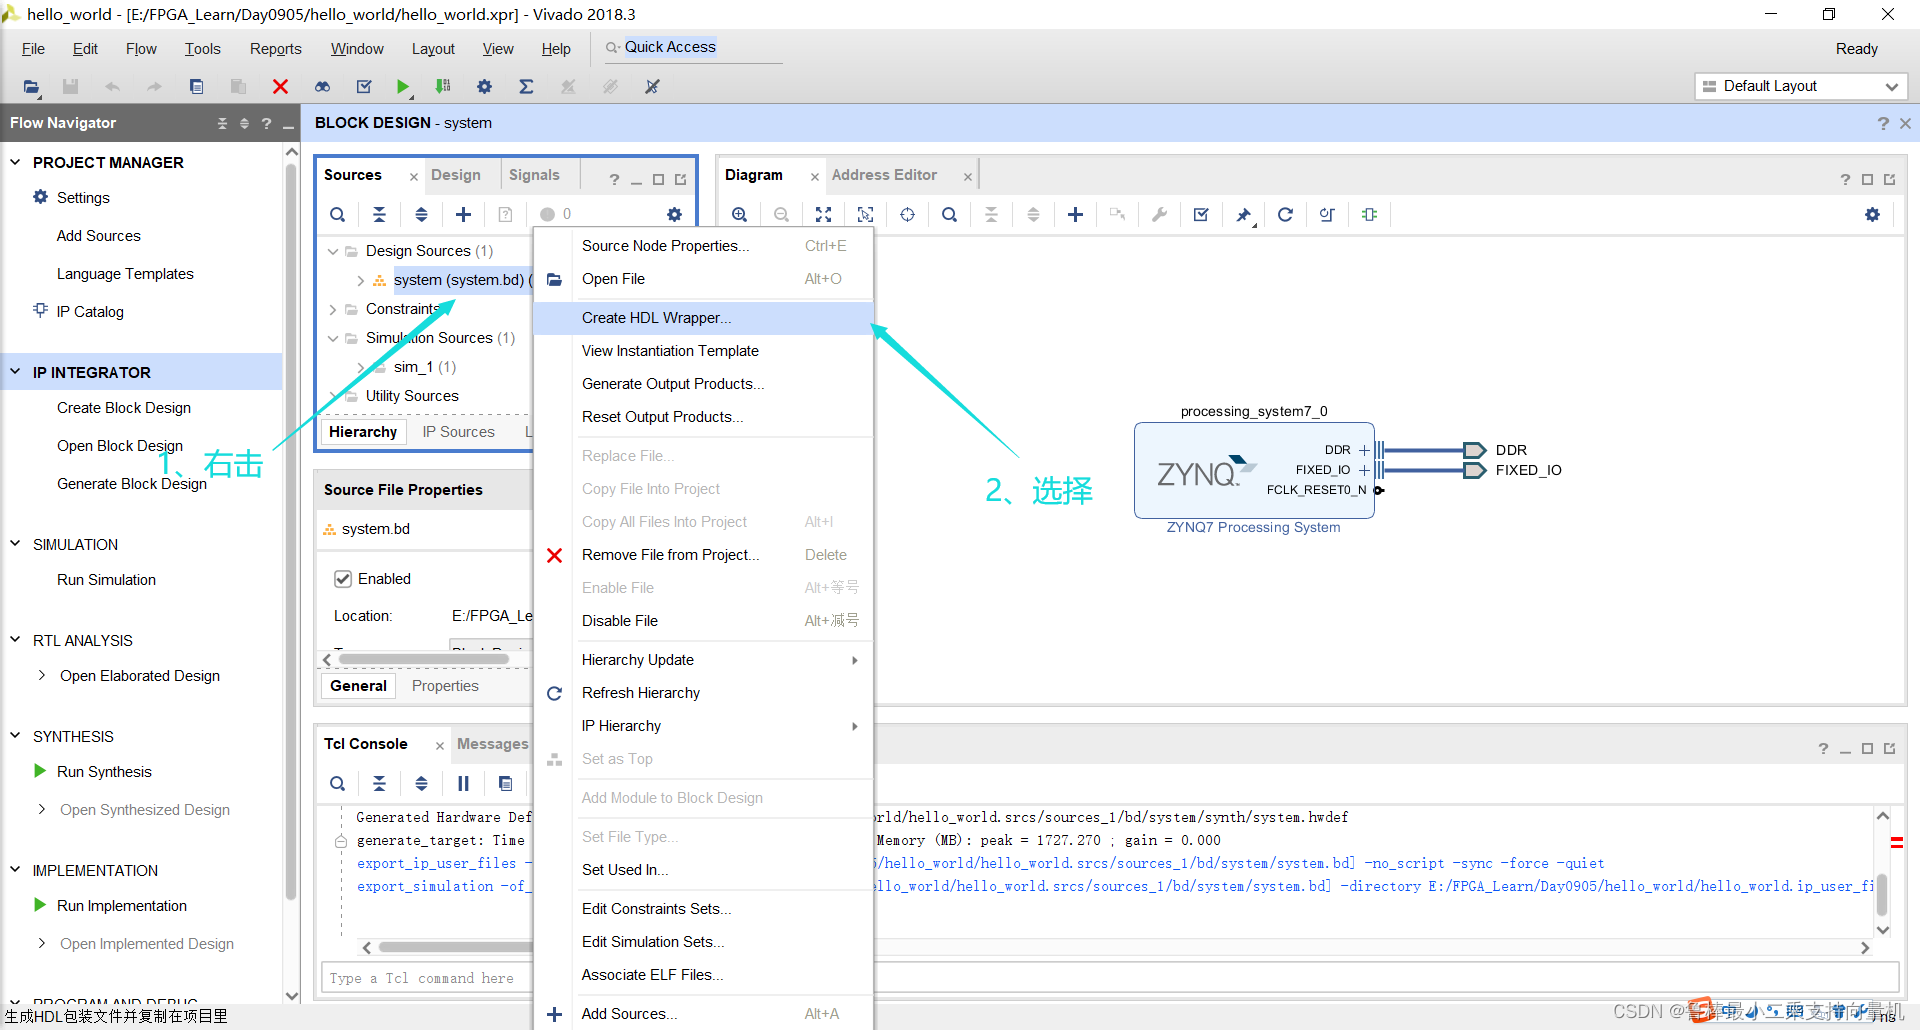Collapse the SYNTHESIS section
The image size is (1920, 1030).
[15, 736]
